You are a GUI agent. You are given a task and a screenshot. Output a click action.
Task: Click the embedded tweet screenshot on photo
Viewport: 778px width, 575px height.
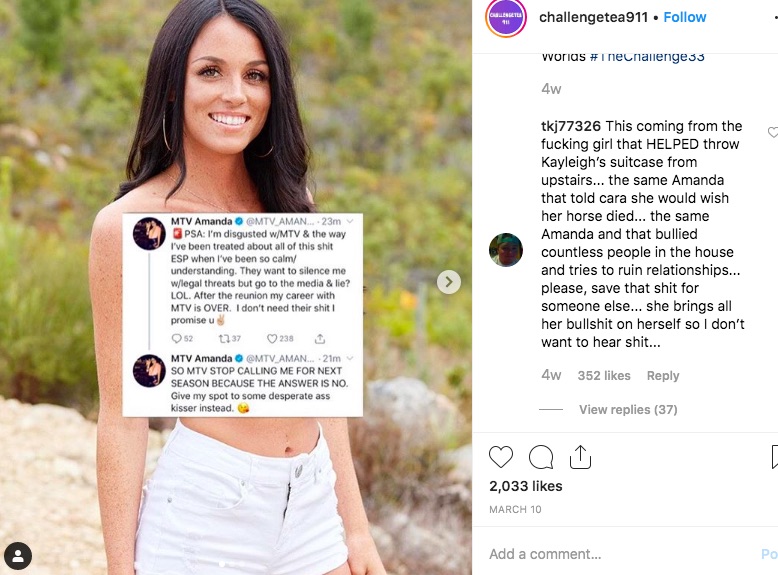click(243, 315)
